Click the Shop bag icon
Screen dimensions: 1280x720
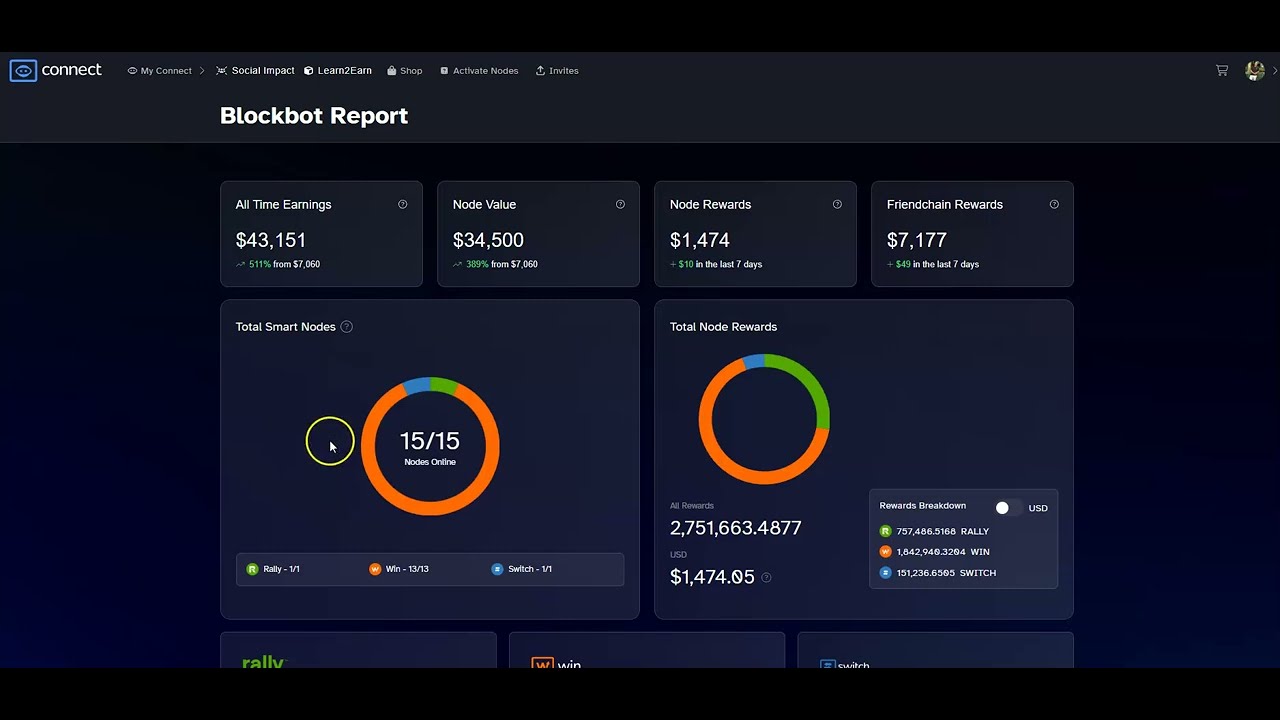(392, 71)
